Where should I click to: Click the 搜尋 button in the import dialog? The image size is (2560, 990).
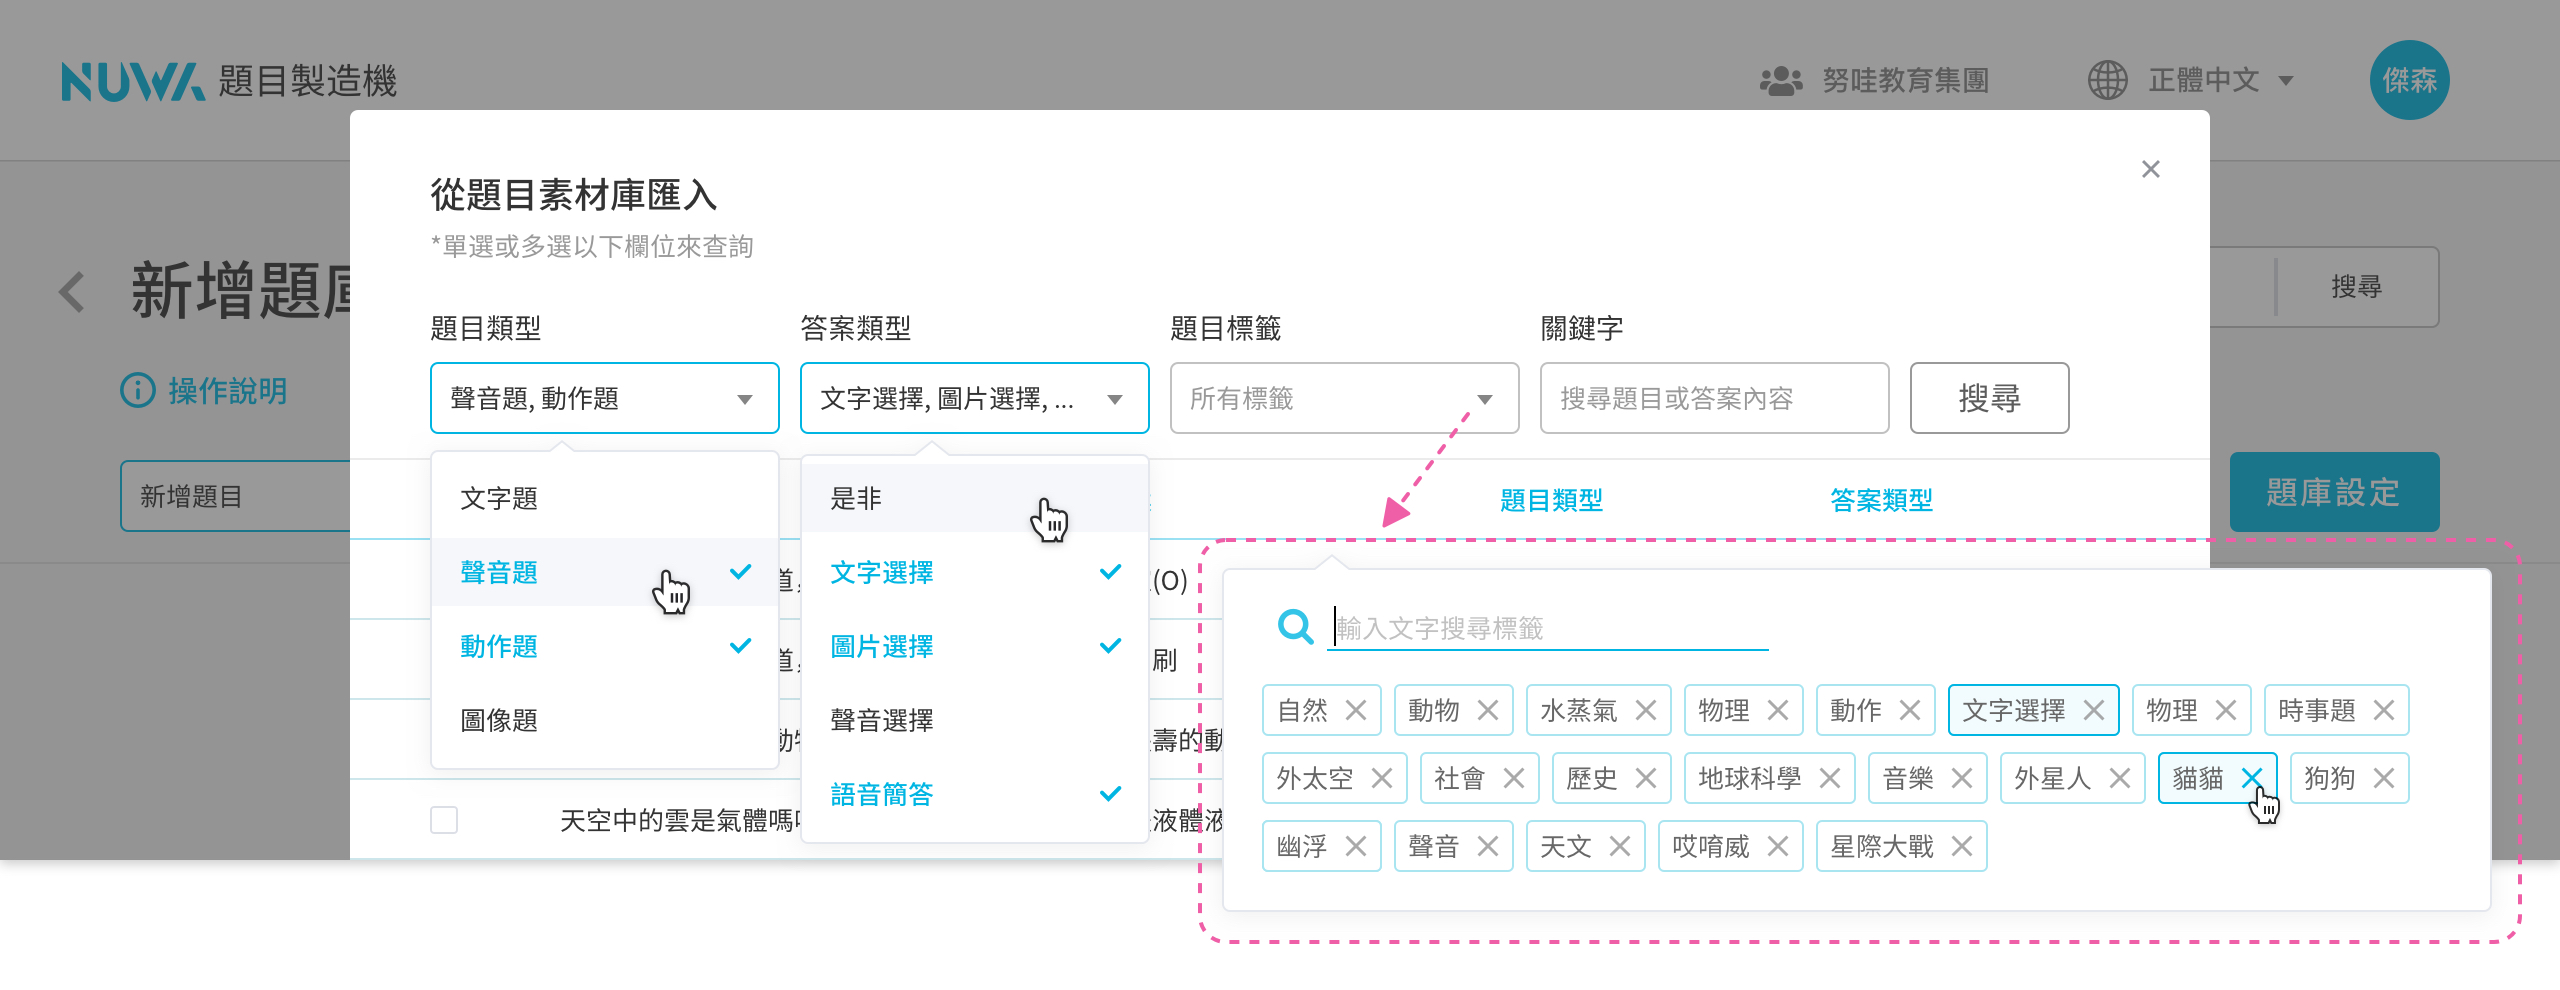tap(1990, 398)
